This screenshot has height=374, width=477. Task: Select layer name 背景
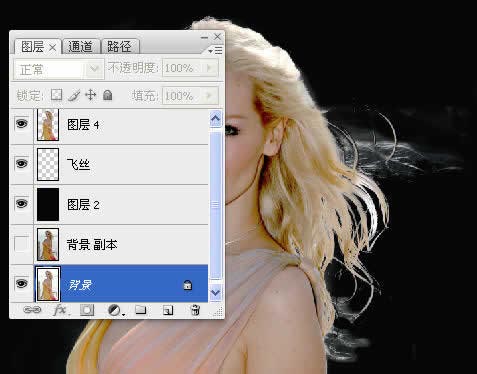point(80,285)
